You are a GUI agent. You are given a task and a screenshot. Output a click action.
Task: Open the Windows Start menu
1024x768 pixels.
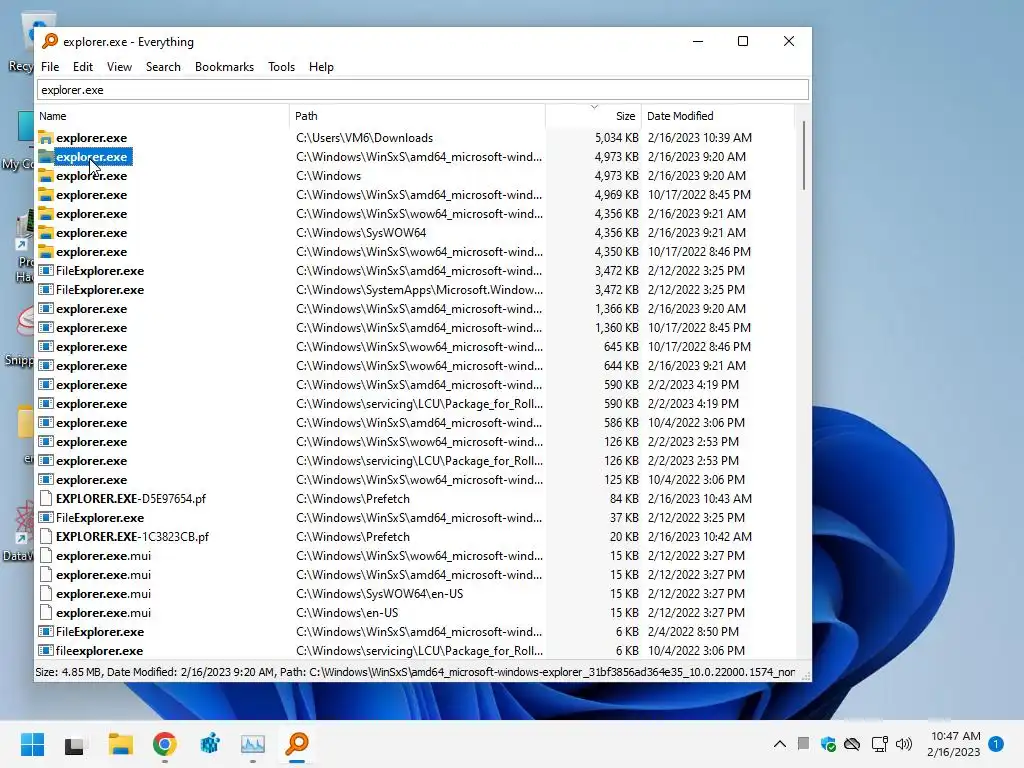coord(32,744)
